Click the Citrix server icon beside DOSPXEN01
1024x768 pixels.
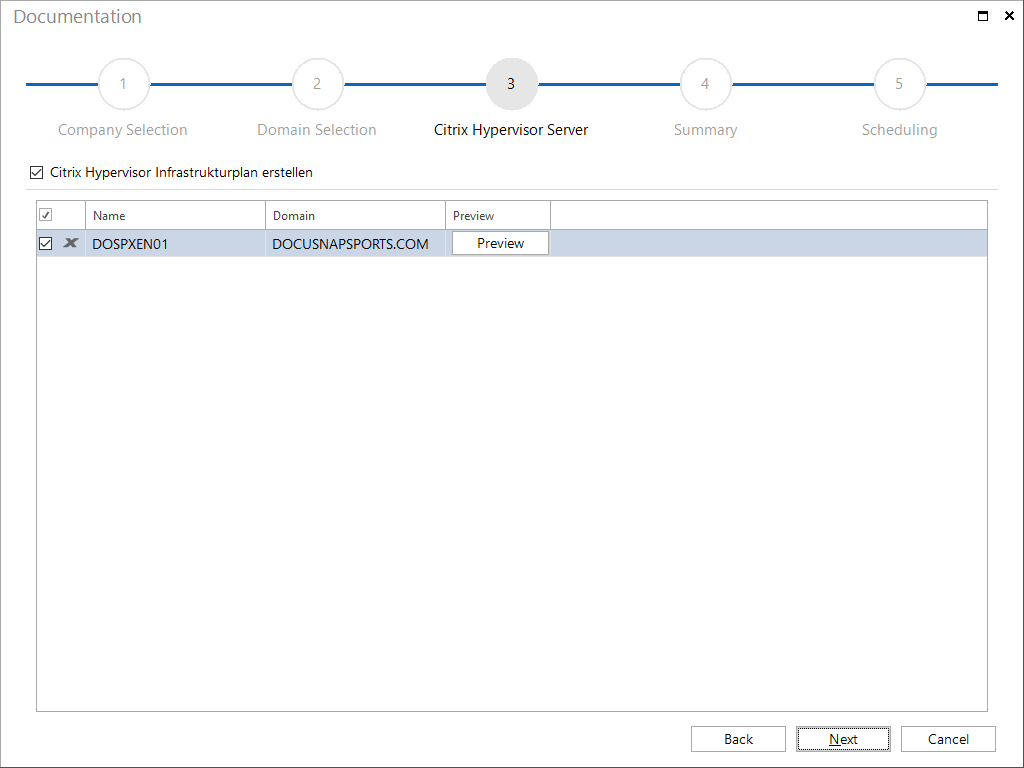tap(71, 243)
